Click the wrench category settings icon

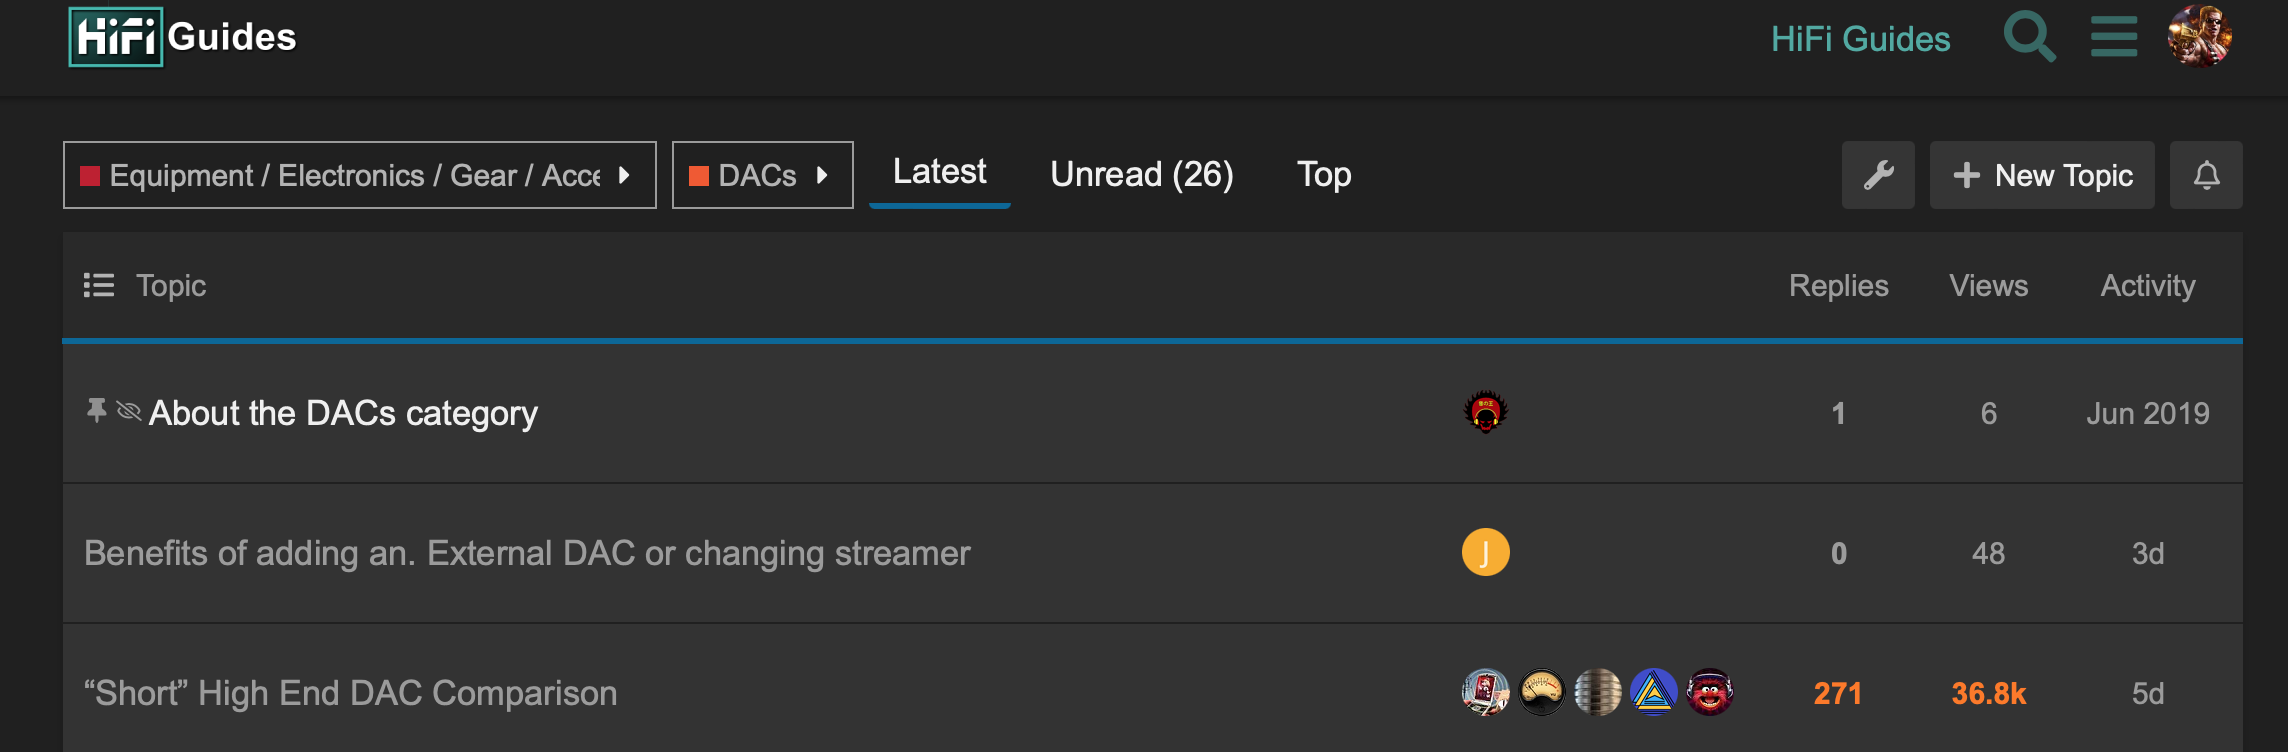1878,175
